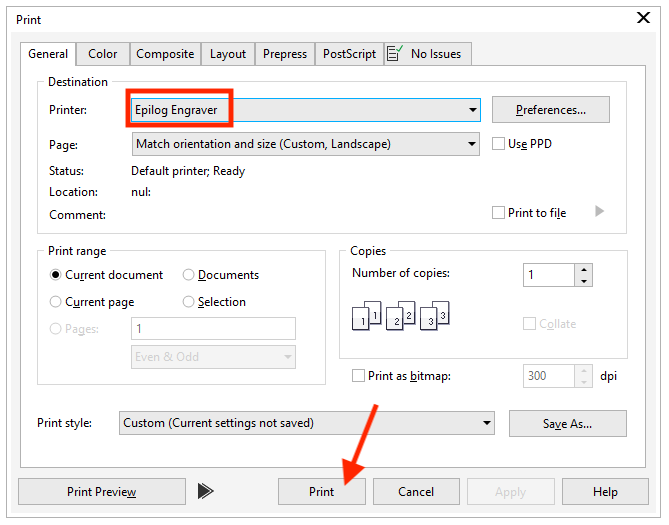Choose the Current page radio option
Viewport: 669px width, 525px height.
point(55,302)
